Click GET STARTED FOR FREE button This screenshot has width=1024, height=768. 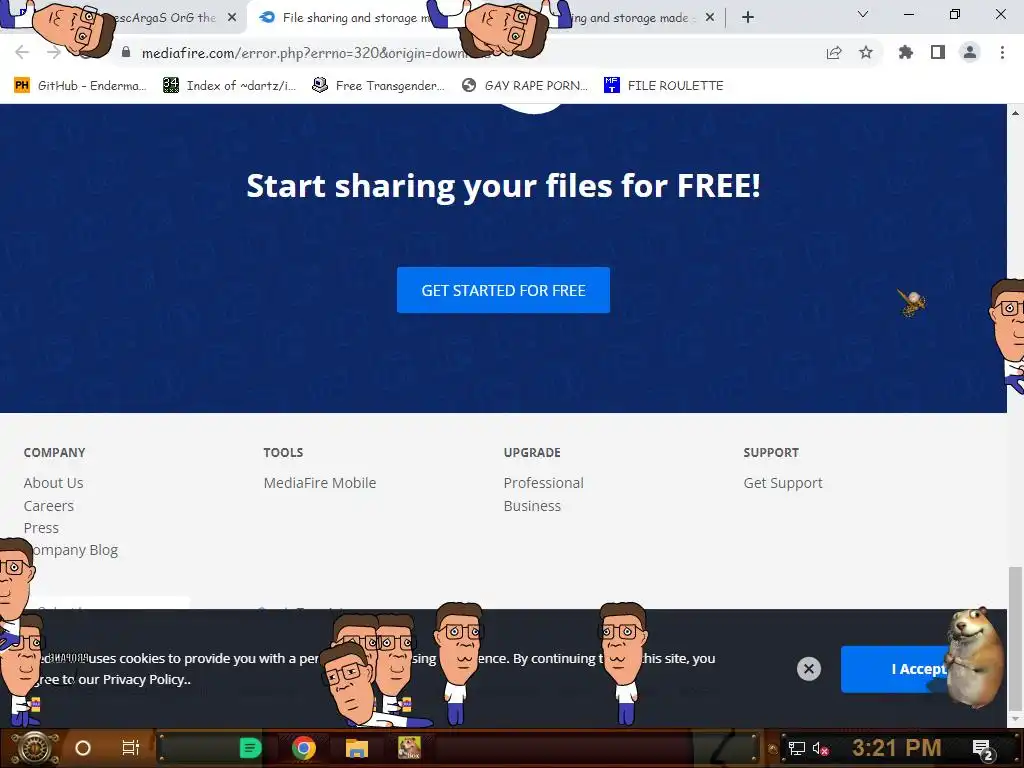504,290
